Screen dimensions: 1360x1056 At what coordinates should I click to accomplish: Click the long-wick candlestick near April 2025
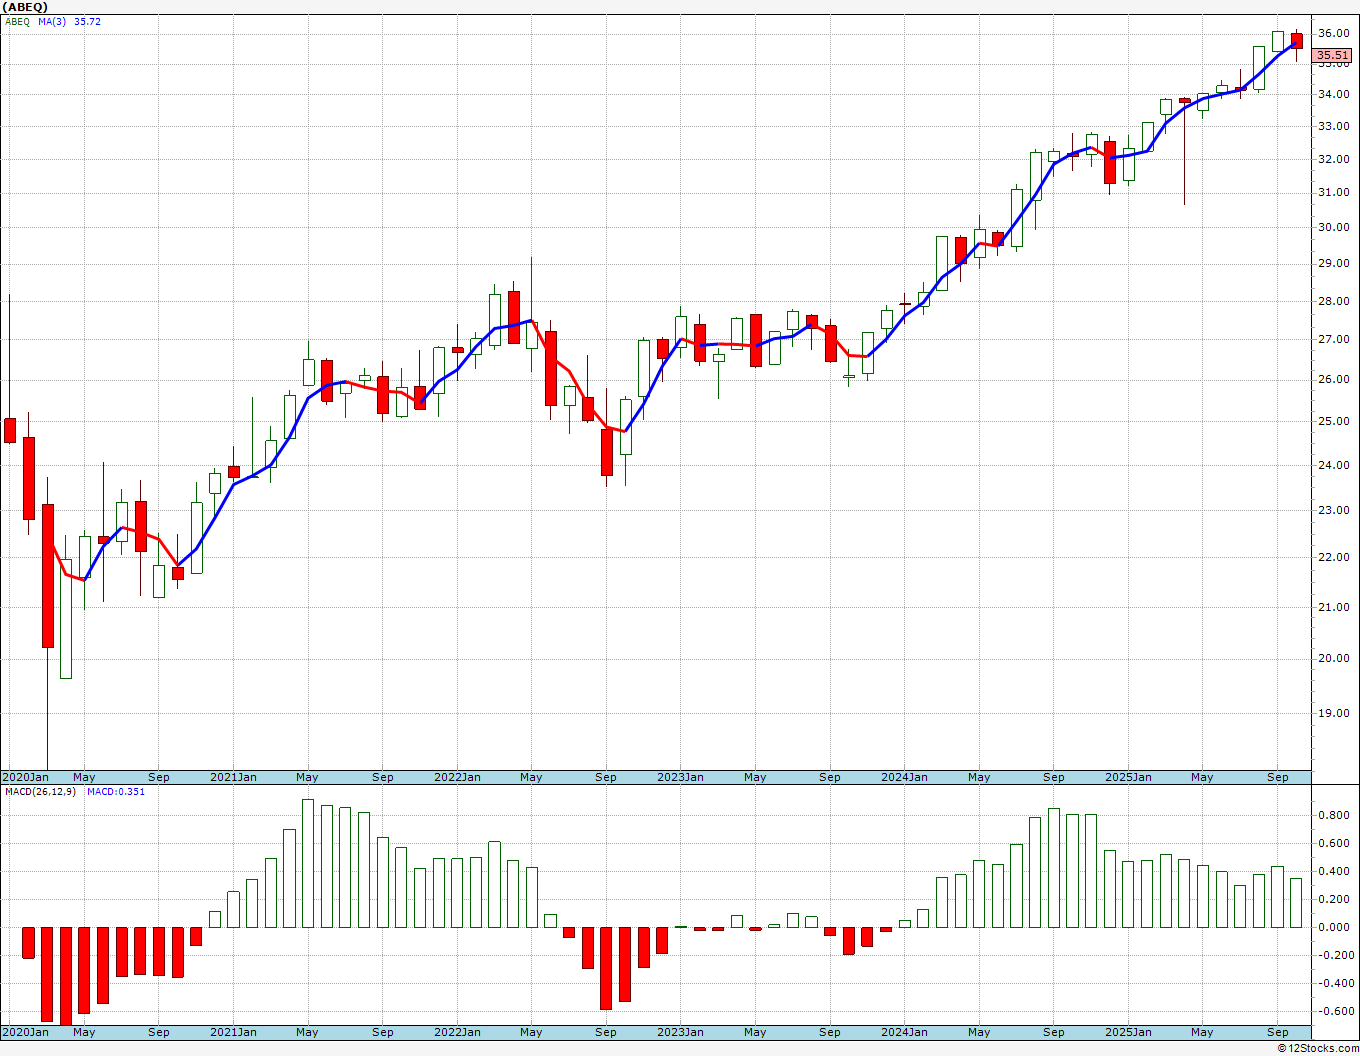1185,150
